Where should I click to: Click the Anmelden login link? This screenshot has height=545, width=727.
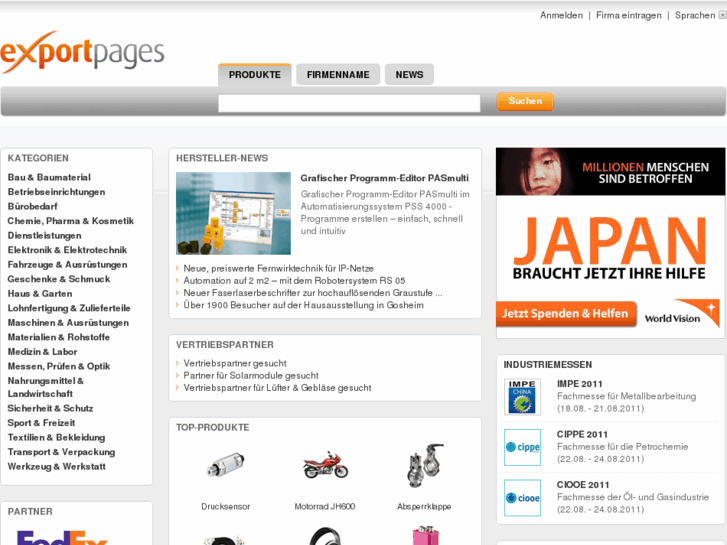coord(561,15)
